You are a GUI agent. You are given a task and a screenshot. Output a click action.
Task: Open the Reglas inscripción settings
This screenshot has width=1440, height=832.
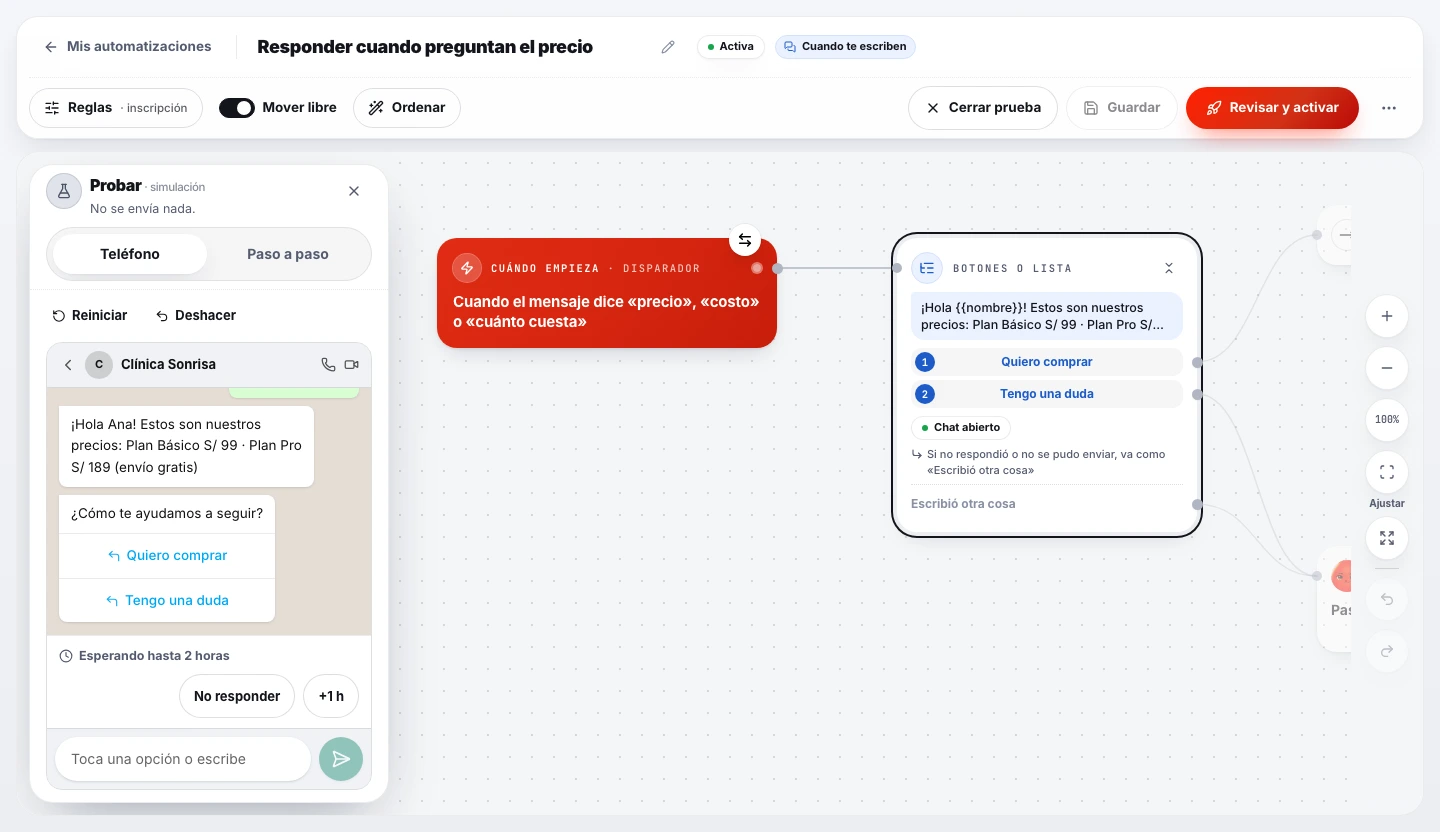coord(116,108)
